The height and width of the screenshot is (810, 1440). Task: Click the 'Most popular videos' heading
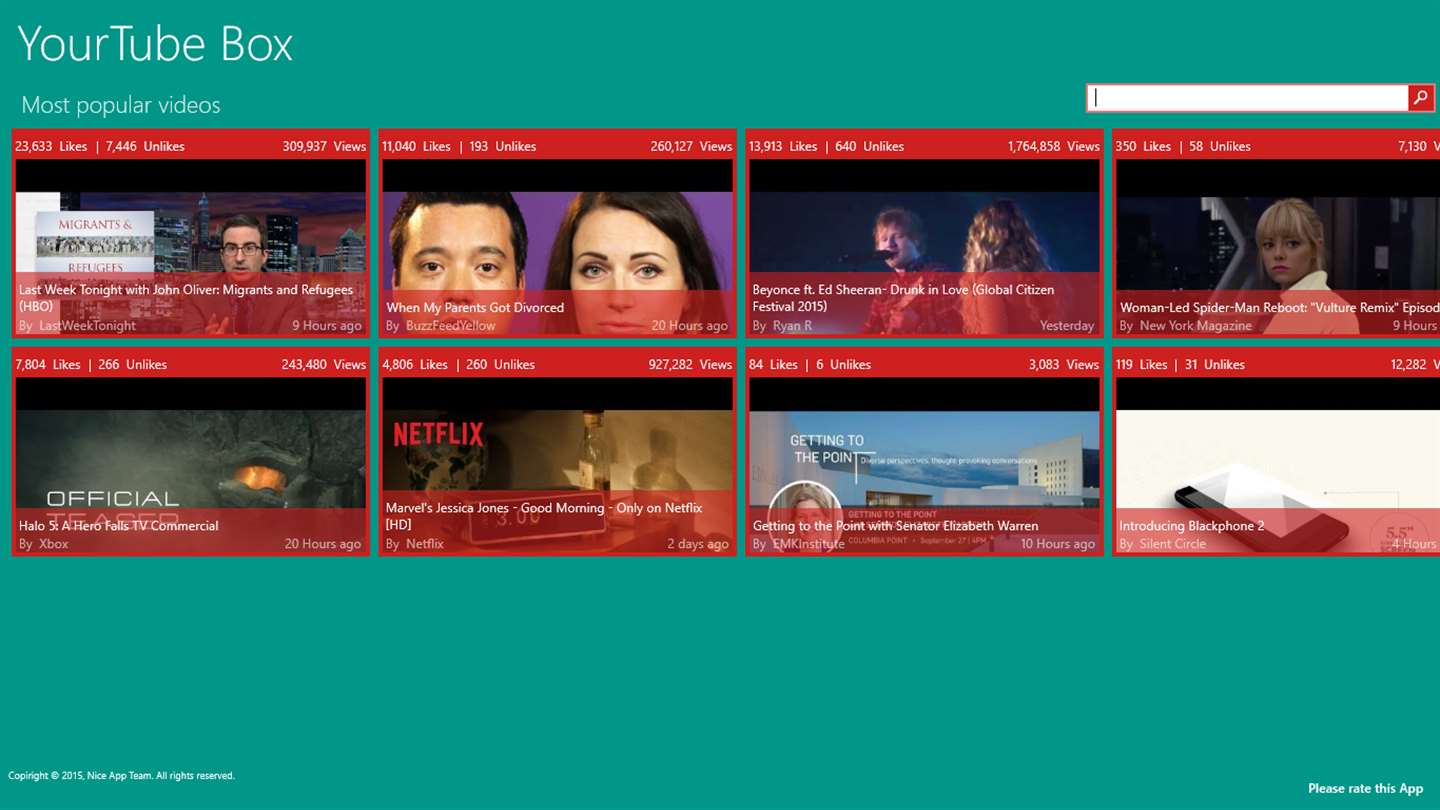pos(120,105)
